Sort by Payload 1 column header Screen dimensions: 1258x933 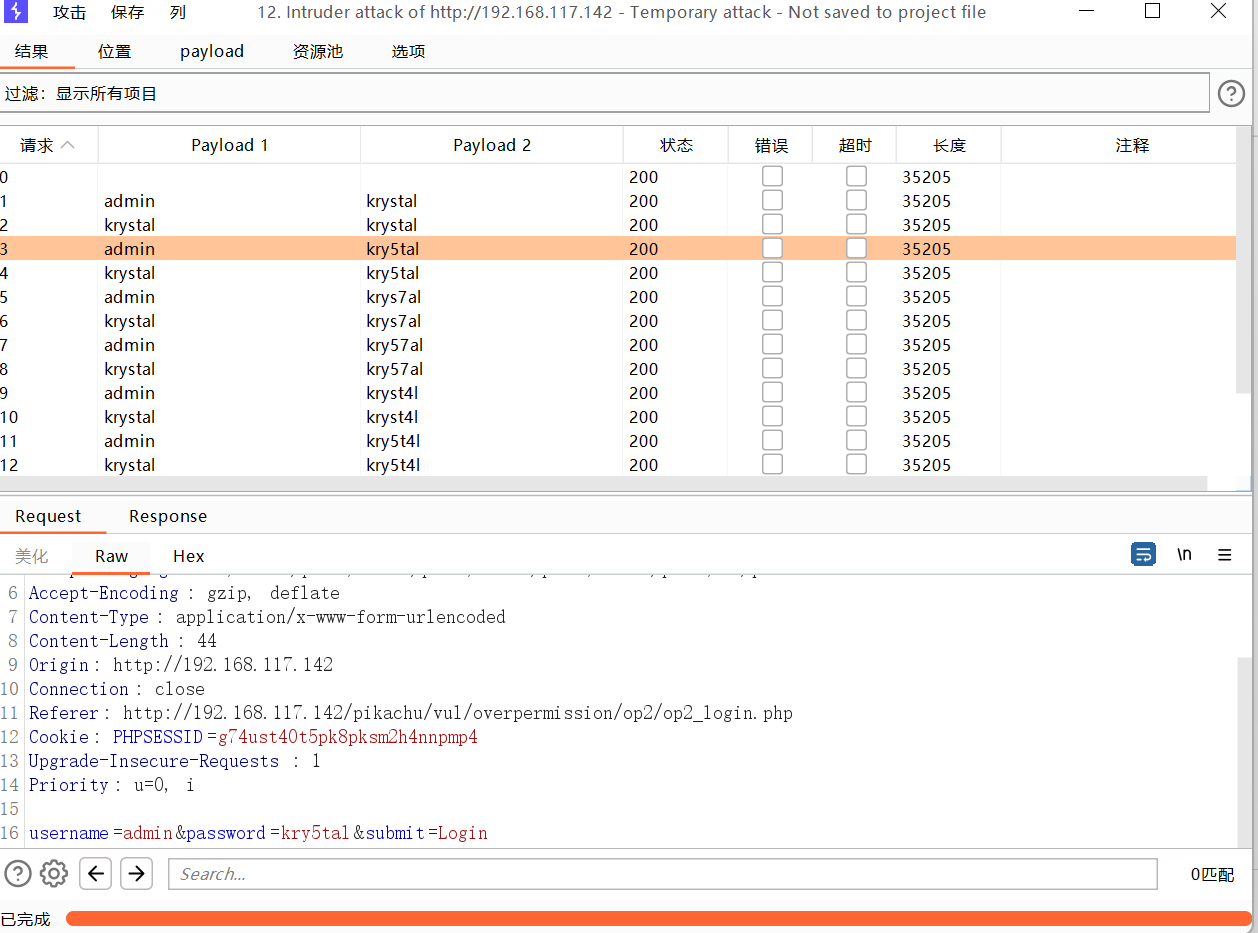230,145
